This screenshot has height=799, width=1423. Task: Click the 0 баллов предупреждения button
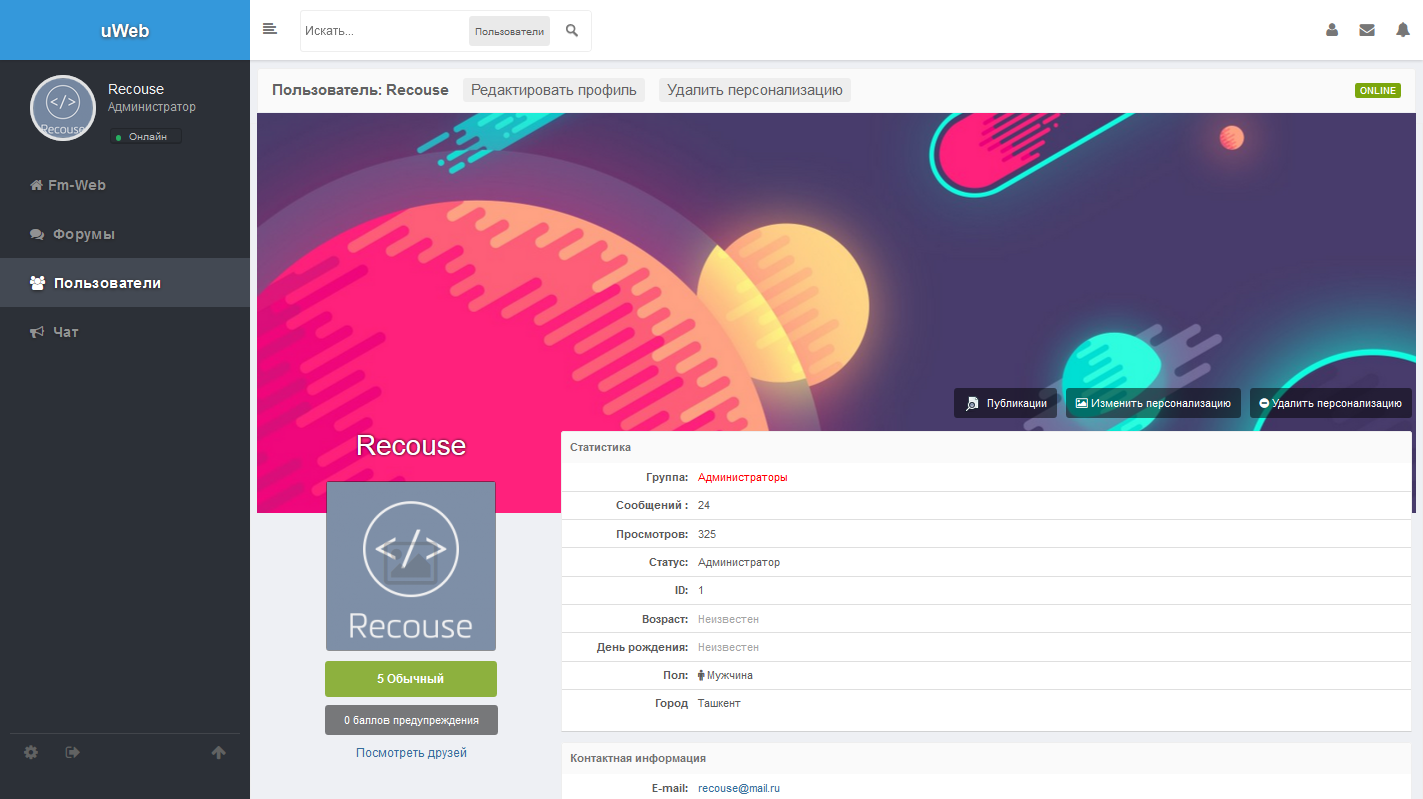point(411,720)
